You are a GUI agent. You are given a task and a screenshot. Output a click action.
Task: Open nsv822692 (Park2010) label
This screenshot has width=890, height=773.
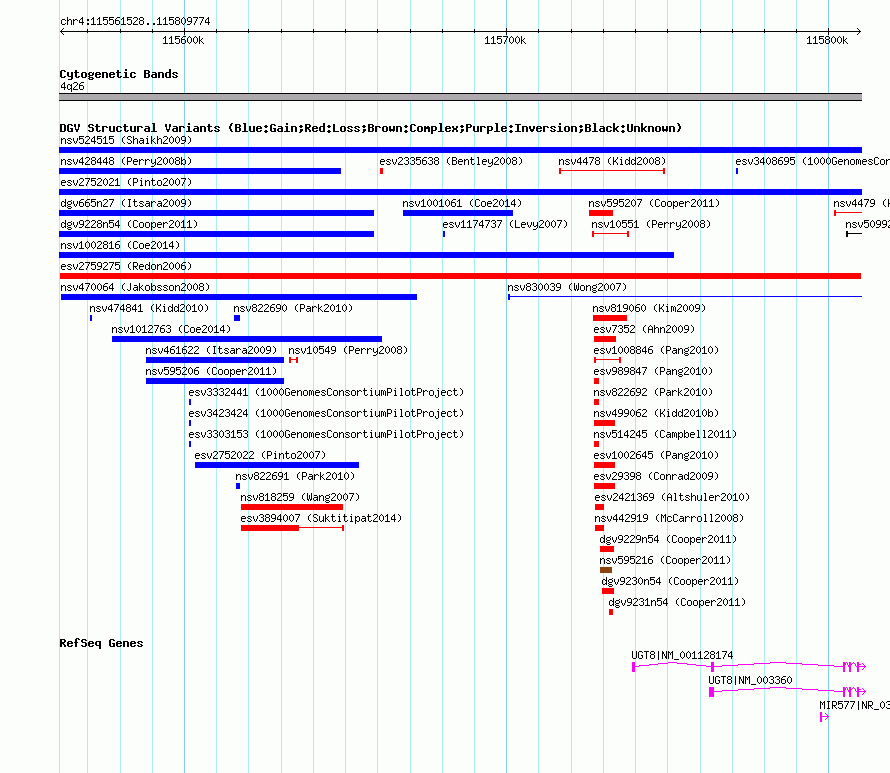pyautogui.click(x=653, y=392)
